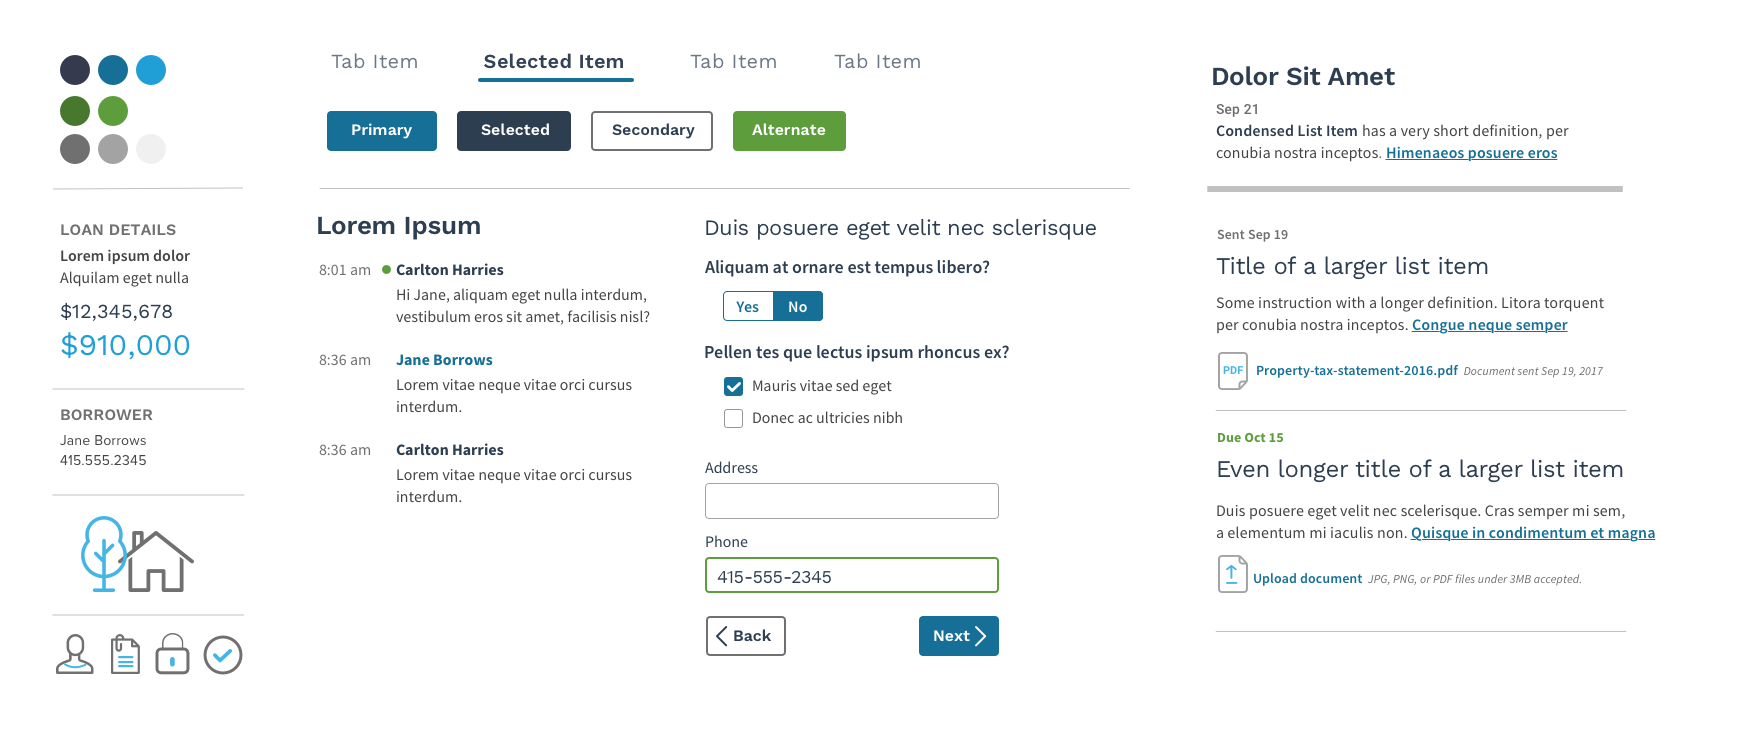Screen dimensions: 1751x743
Task: Click the upload document arrow icon
Action: (x=1232, y=574)
